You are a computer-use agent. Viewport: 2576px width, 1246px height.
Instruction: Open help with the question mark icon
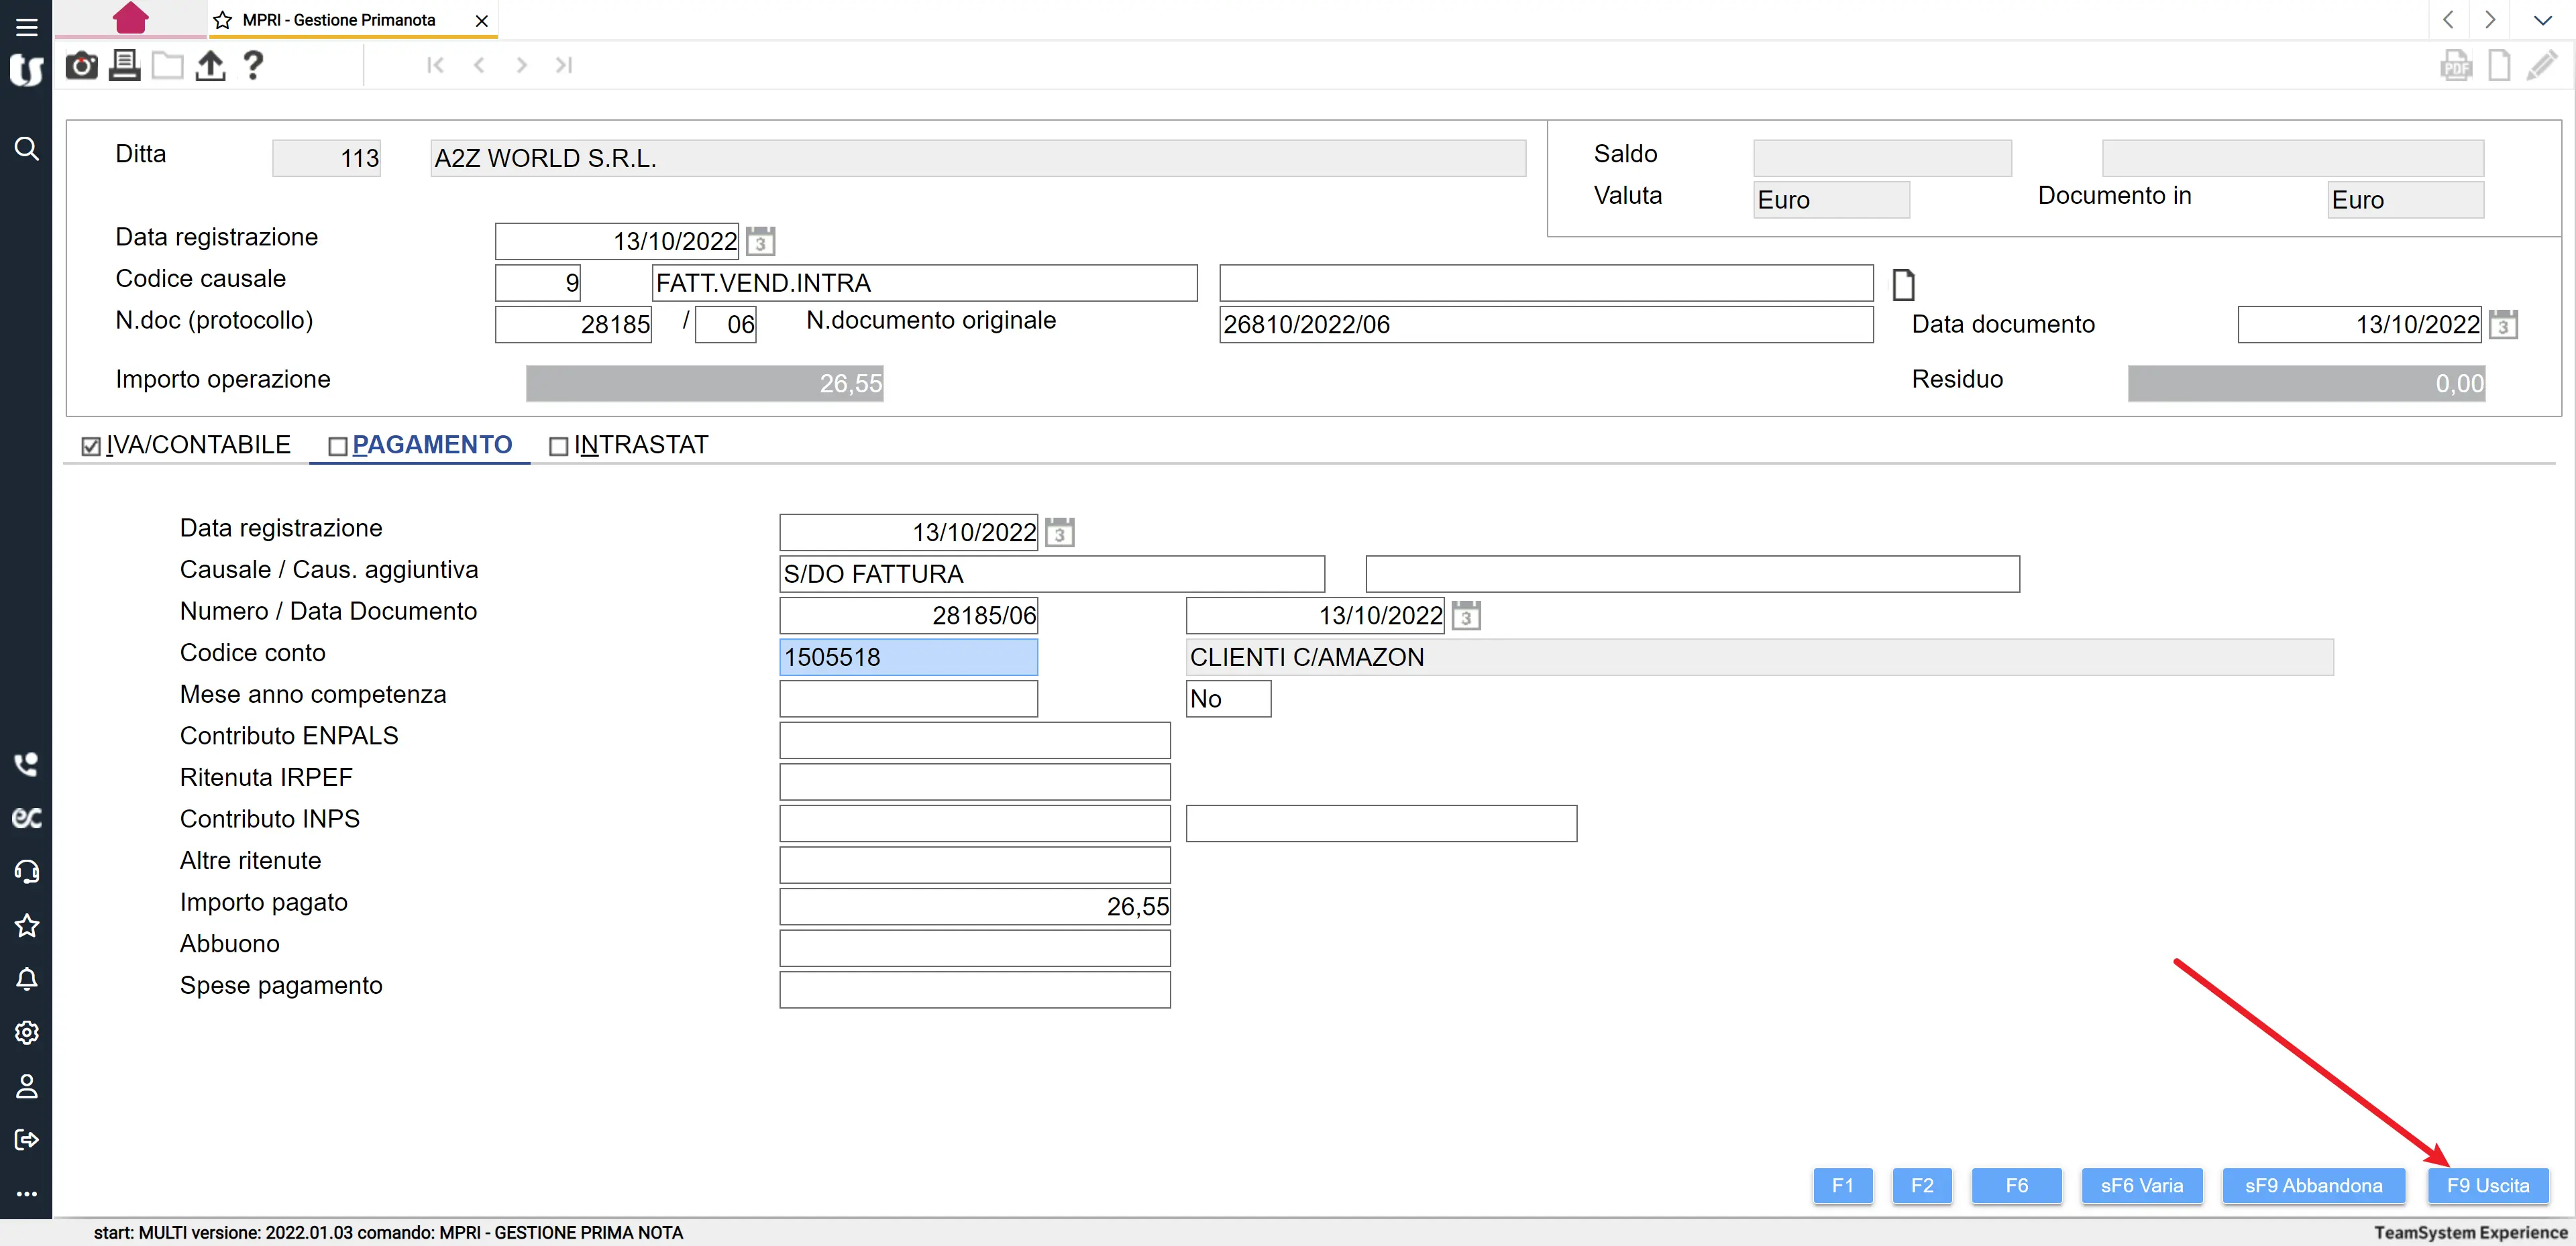pos(253,66)
